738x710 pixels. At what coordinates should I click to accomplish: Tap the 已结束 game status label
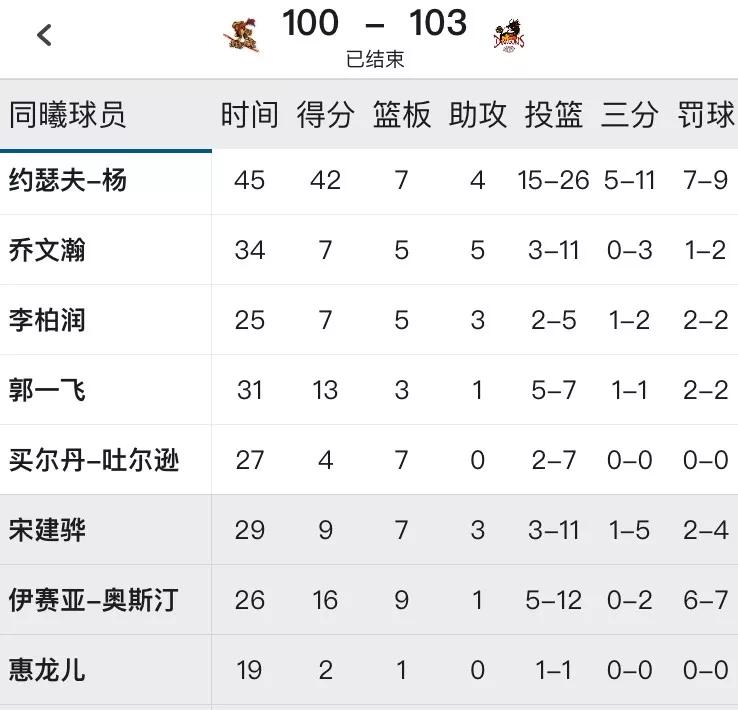point(375,59)
